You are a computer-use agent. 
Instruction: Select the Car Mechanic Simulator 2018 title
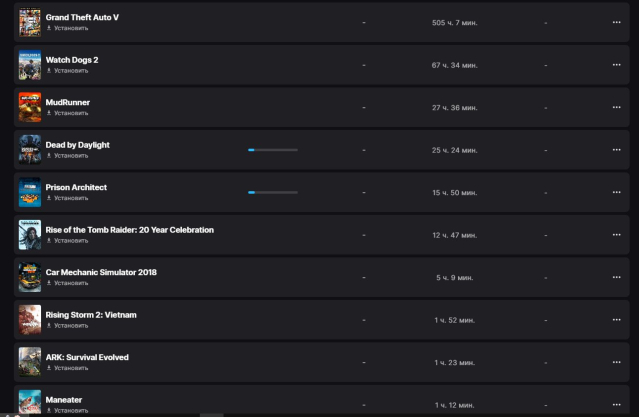point(101,272)
